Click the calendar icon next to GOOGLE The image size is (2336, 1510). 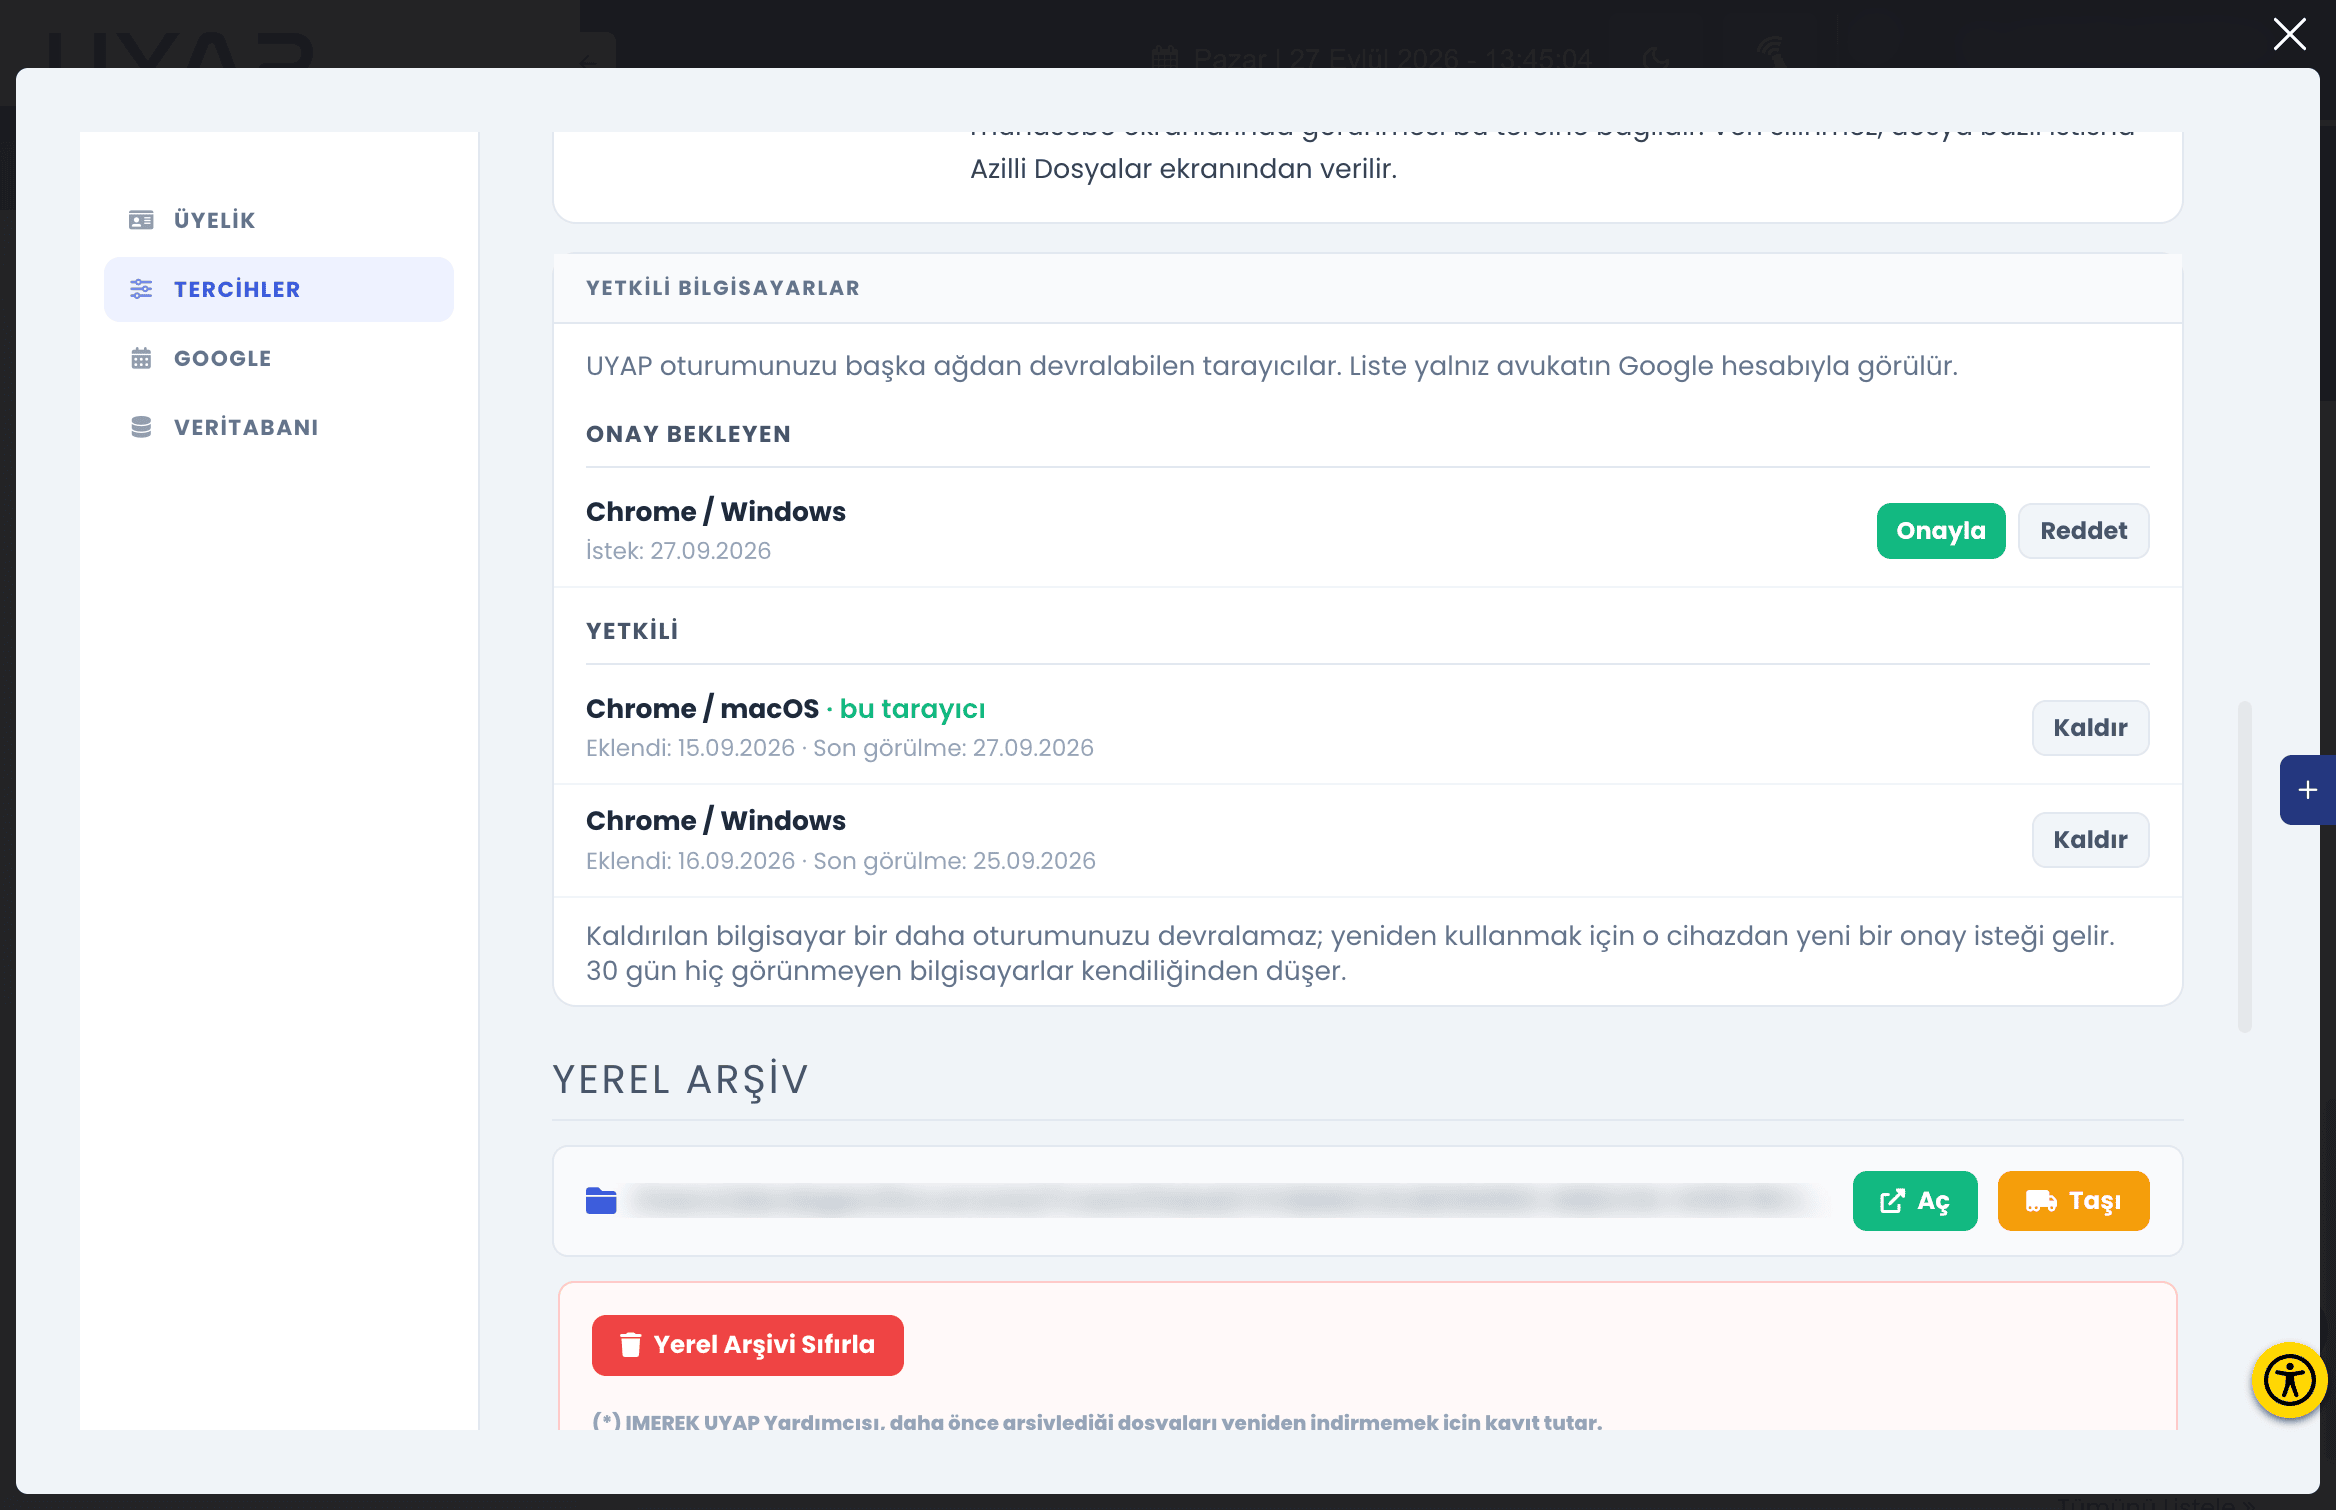point(141,358)
